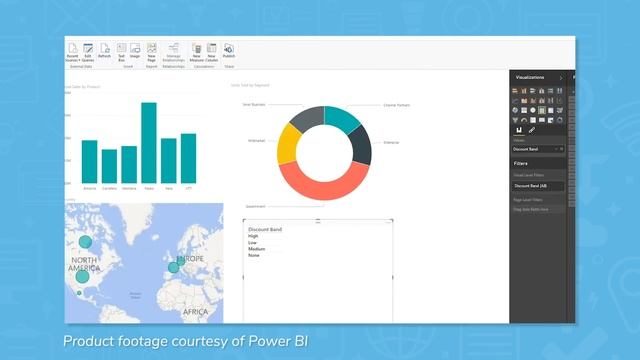Click the yellow Midmarket donut segment
The width and height of the screenshot is (640, 360).
pyautogui.click(x=289, y=144)
